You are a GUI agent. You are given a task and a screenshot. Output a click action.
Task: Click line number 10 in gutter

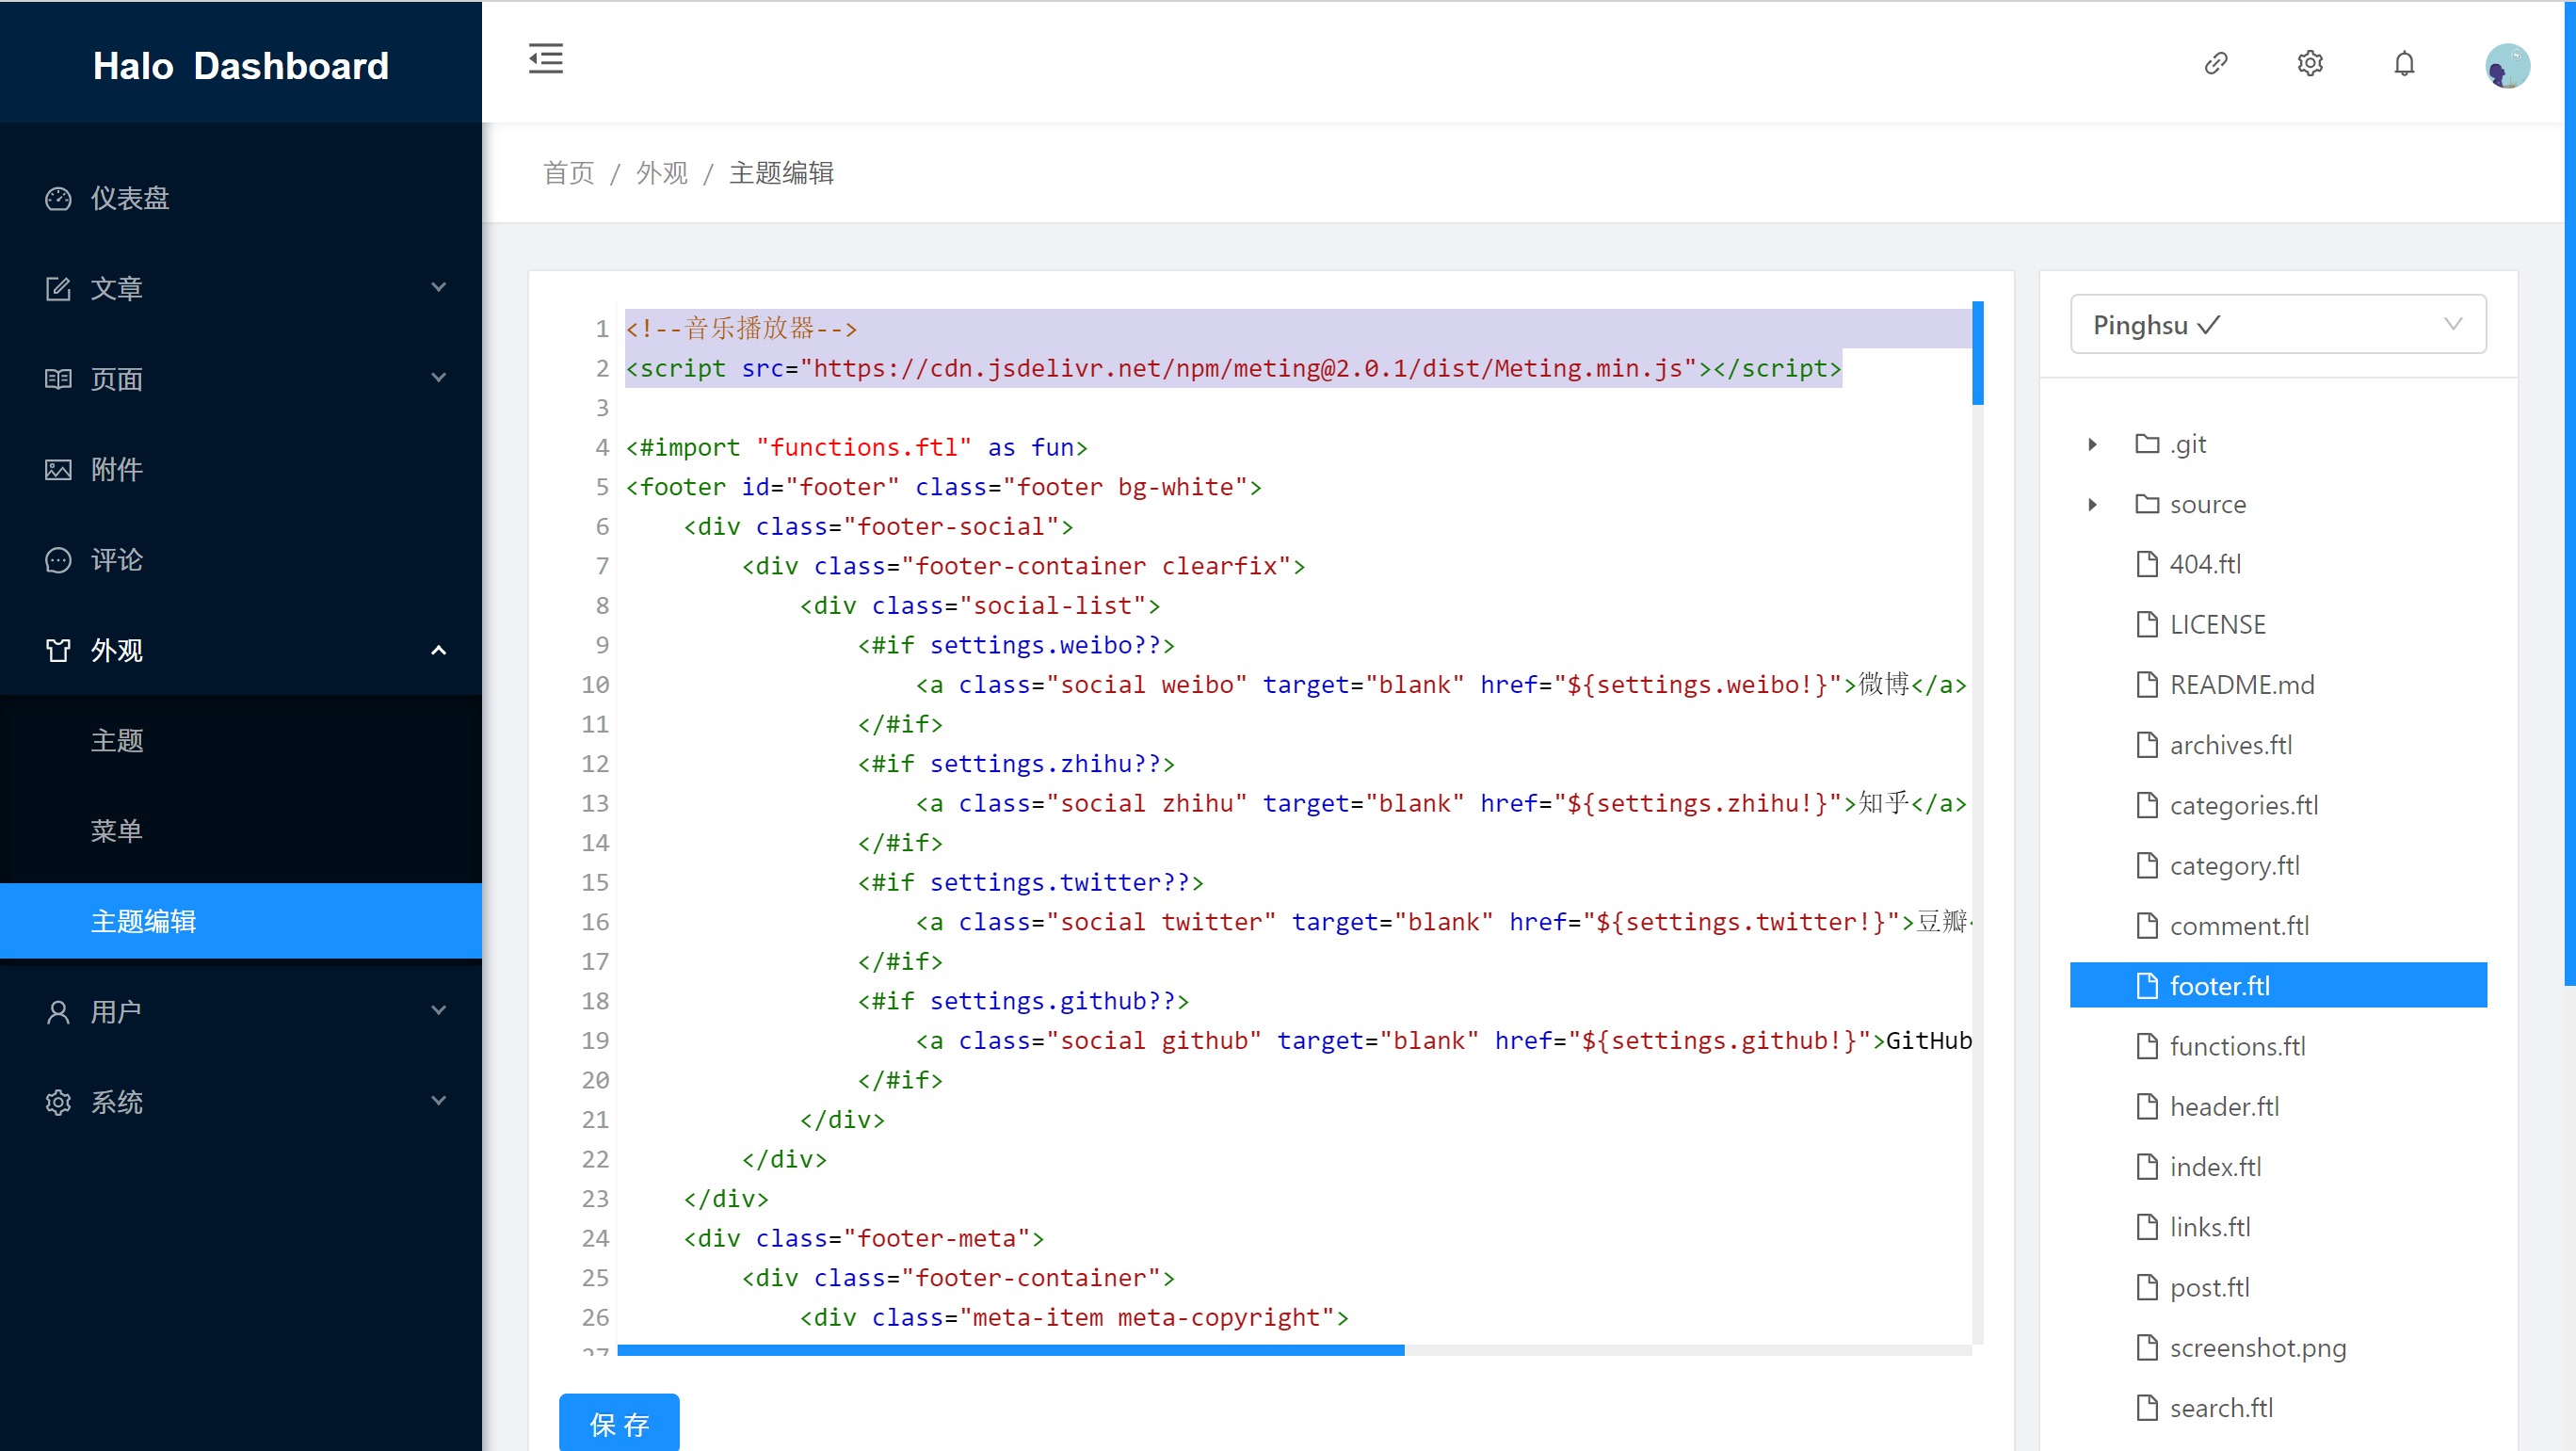595,685
